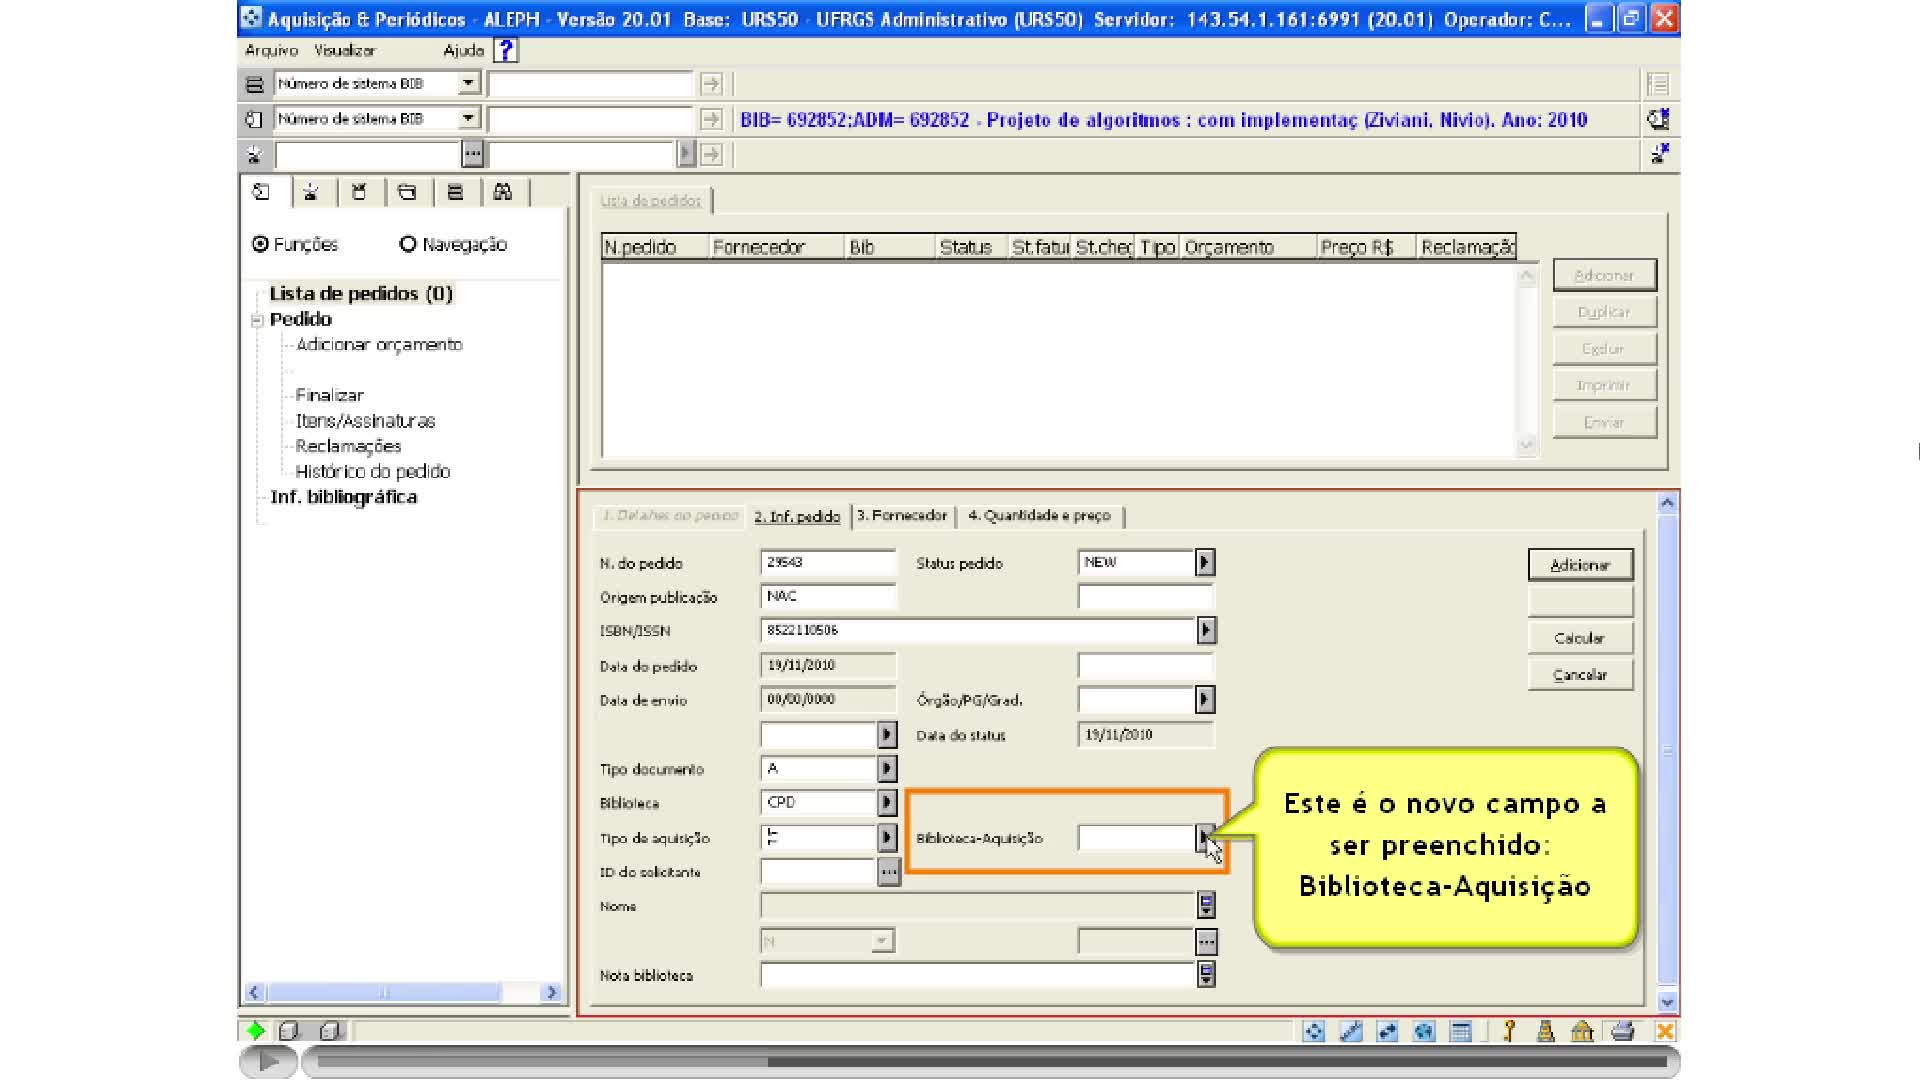Click the building icon in bottom toolbar
Viewport: 1920px width, 1080px height.
[x=1582, y=1031]
